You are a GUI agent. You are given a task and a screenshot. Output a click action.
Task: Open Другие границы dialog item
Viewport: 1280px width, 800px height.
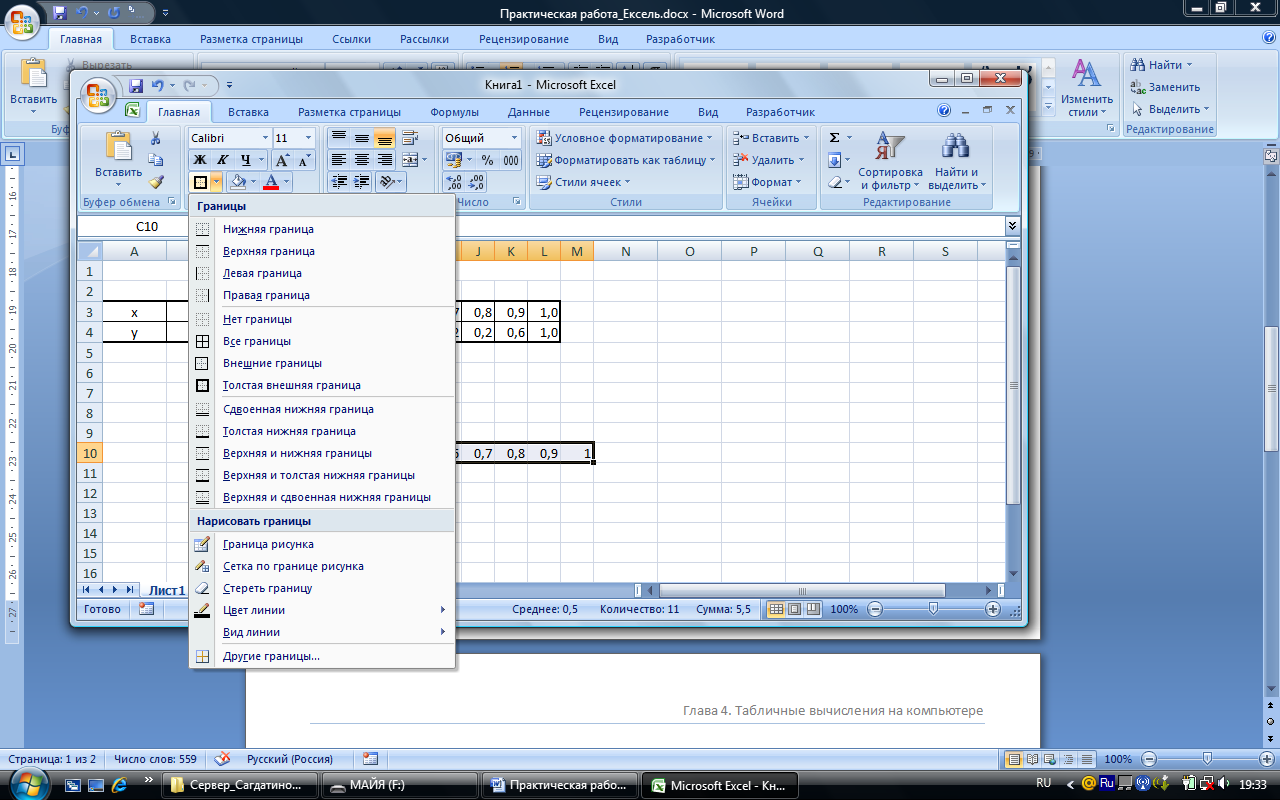(321, 656)
